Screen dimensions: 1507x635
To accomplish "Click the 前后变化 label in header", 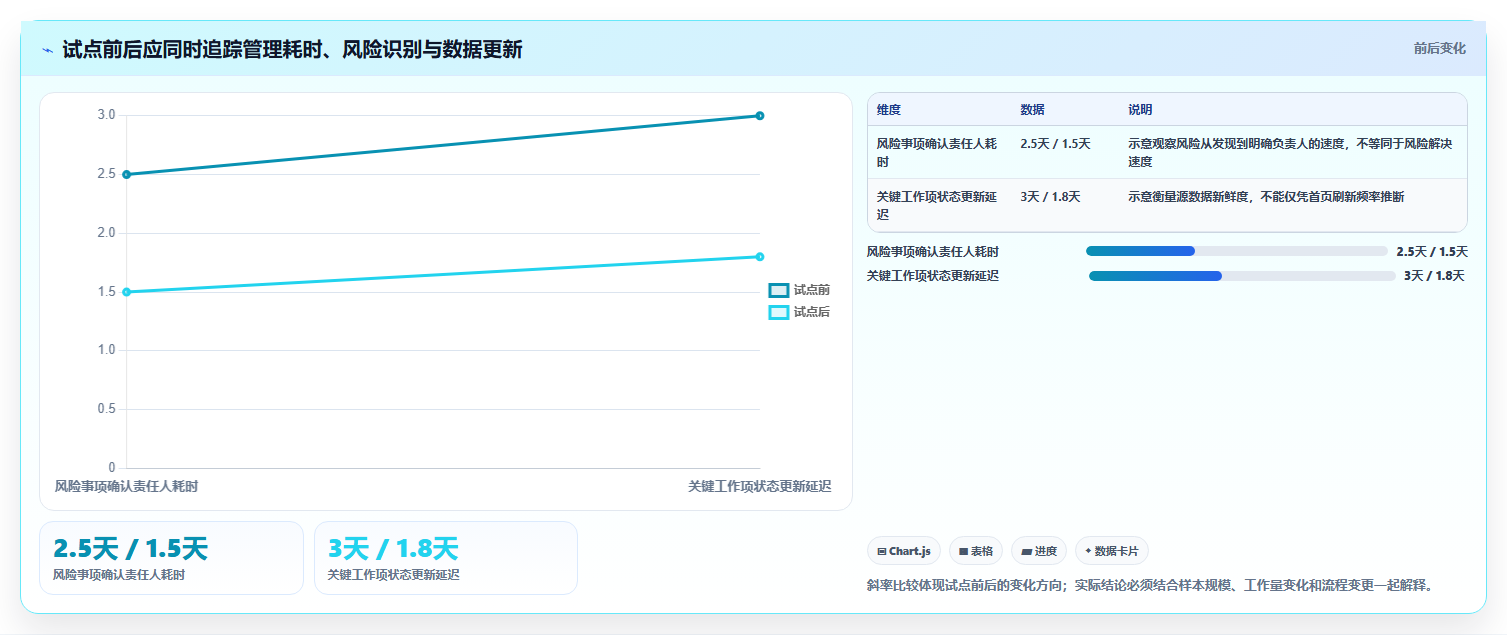I will (x=1440, y=48).
